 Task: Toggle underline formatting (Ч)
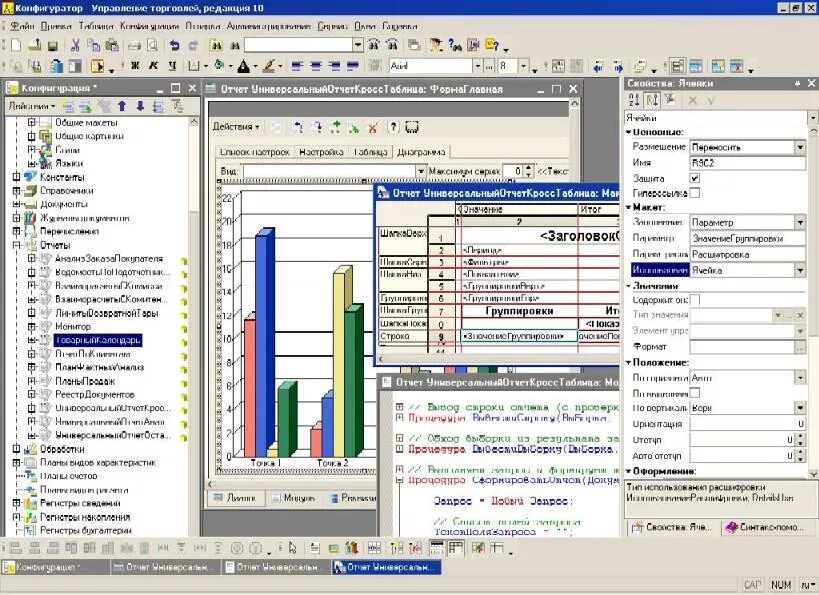coord(172,66)
